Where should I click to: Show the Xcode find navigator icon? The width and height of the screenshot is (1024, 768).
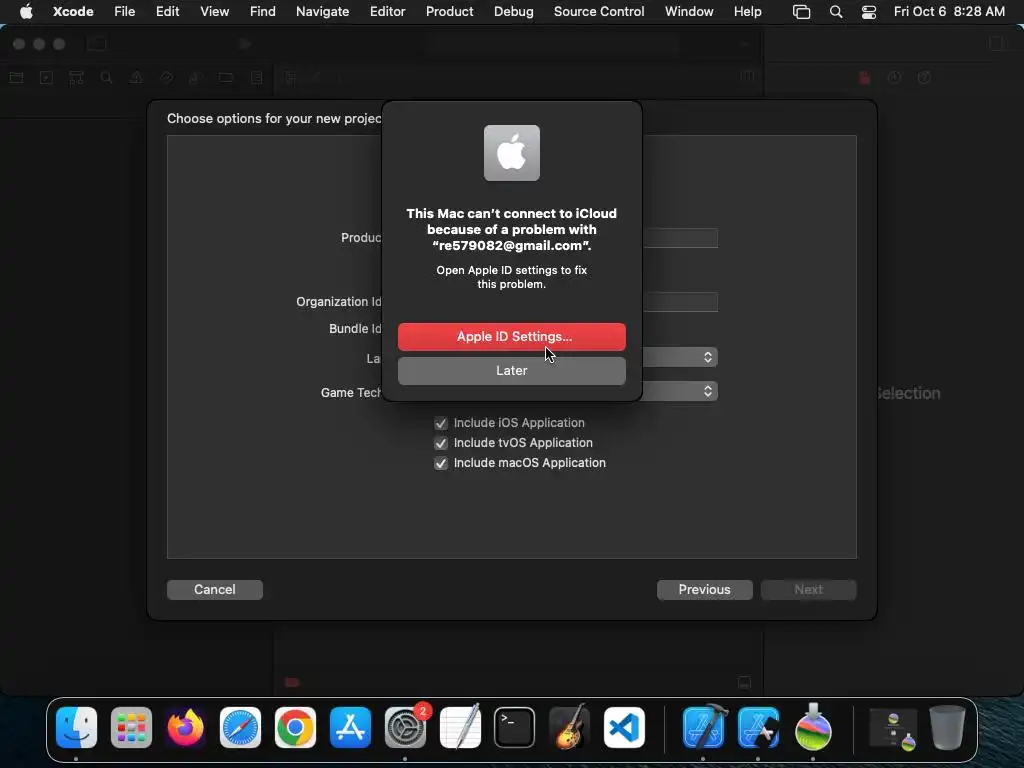click(106, 78)
